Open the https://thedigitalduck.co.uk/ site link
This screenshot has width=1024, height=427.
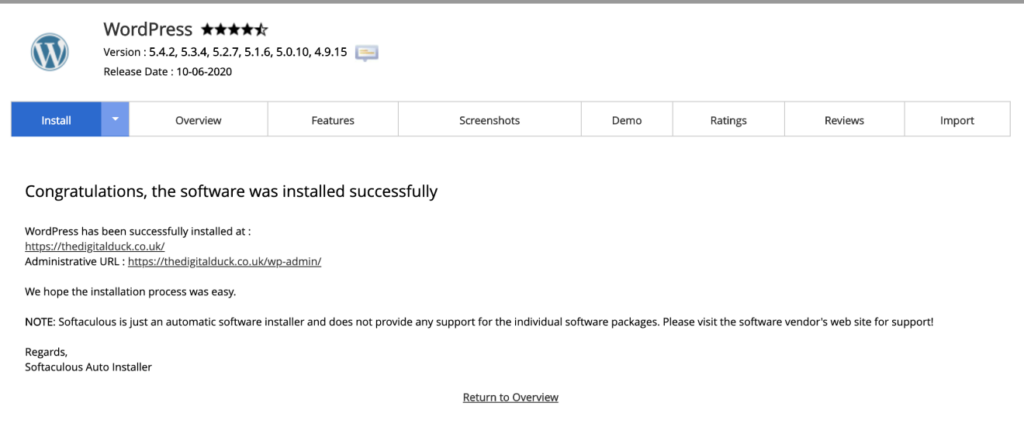click(95, 246)
